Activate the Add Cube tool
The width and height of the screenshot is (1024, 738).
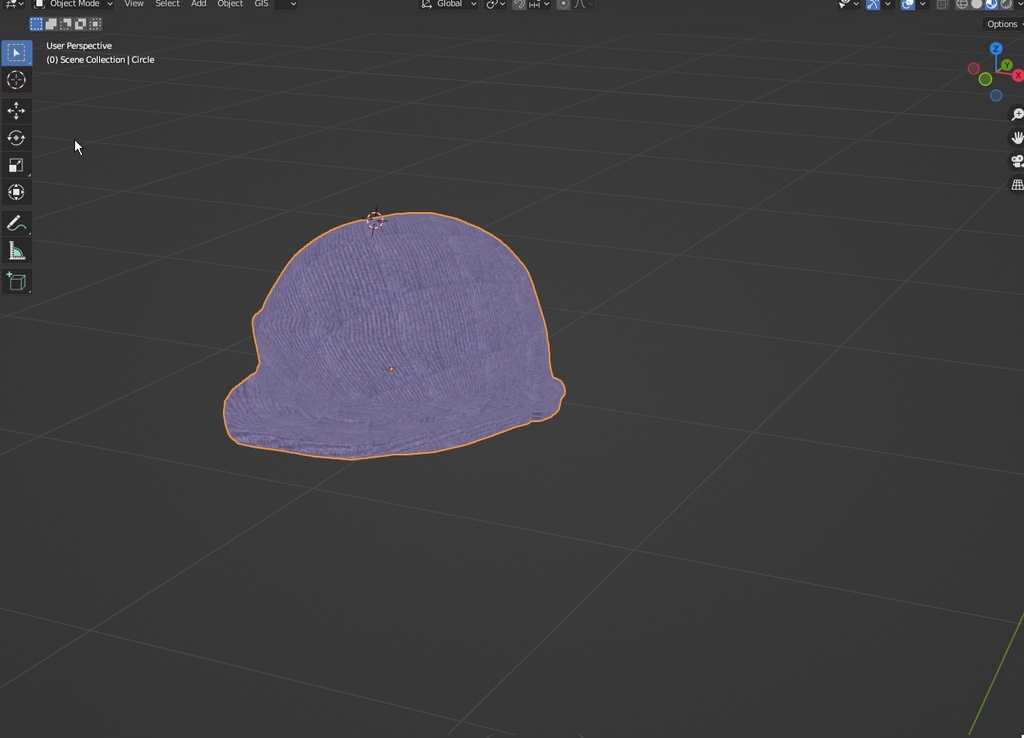click(16, 281)
